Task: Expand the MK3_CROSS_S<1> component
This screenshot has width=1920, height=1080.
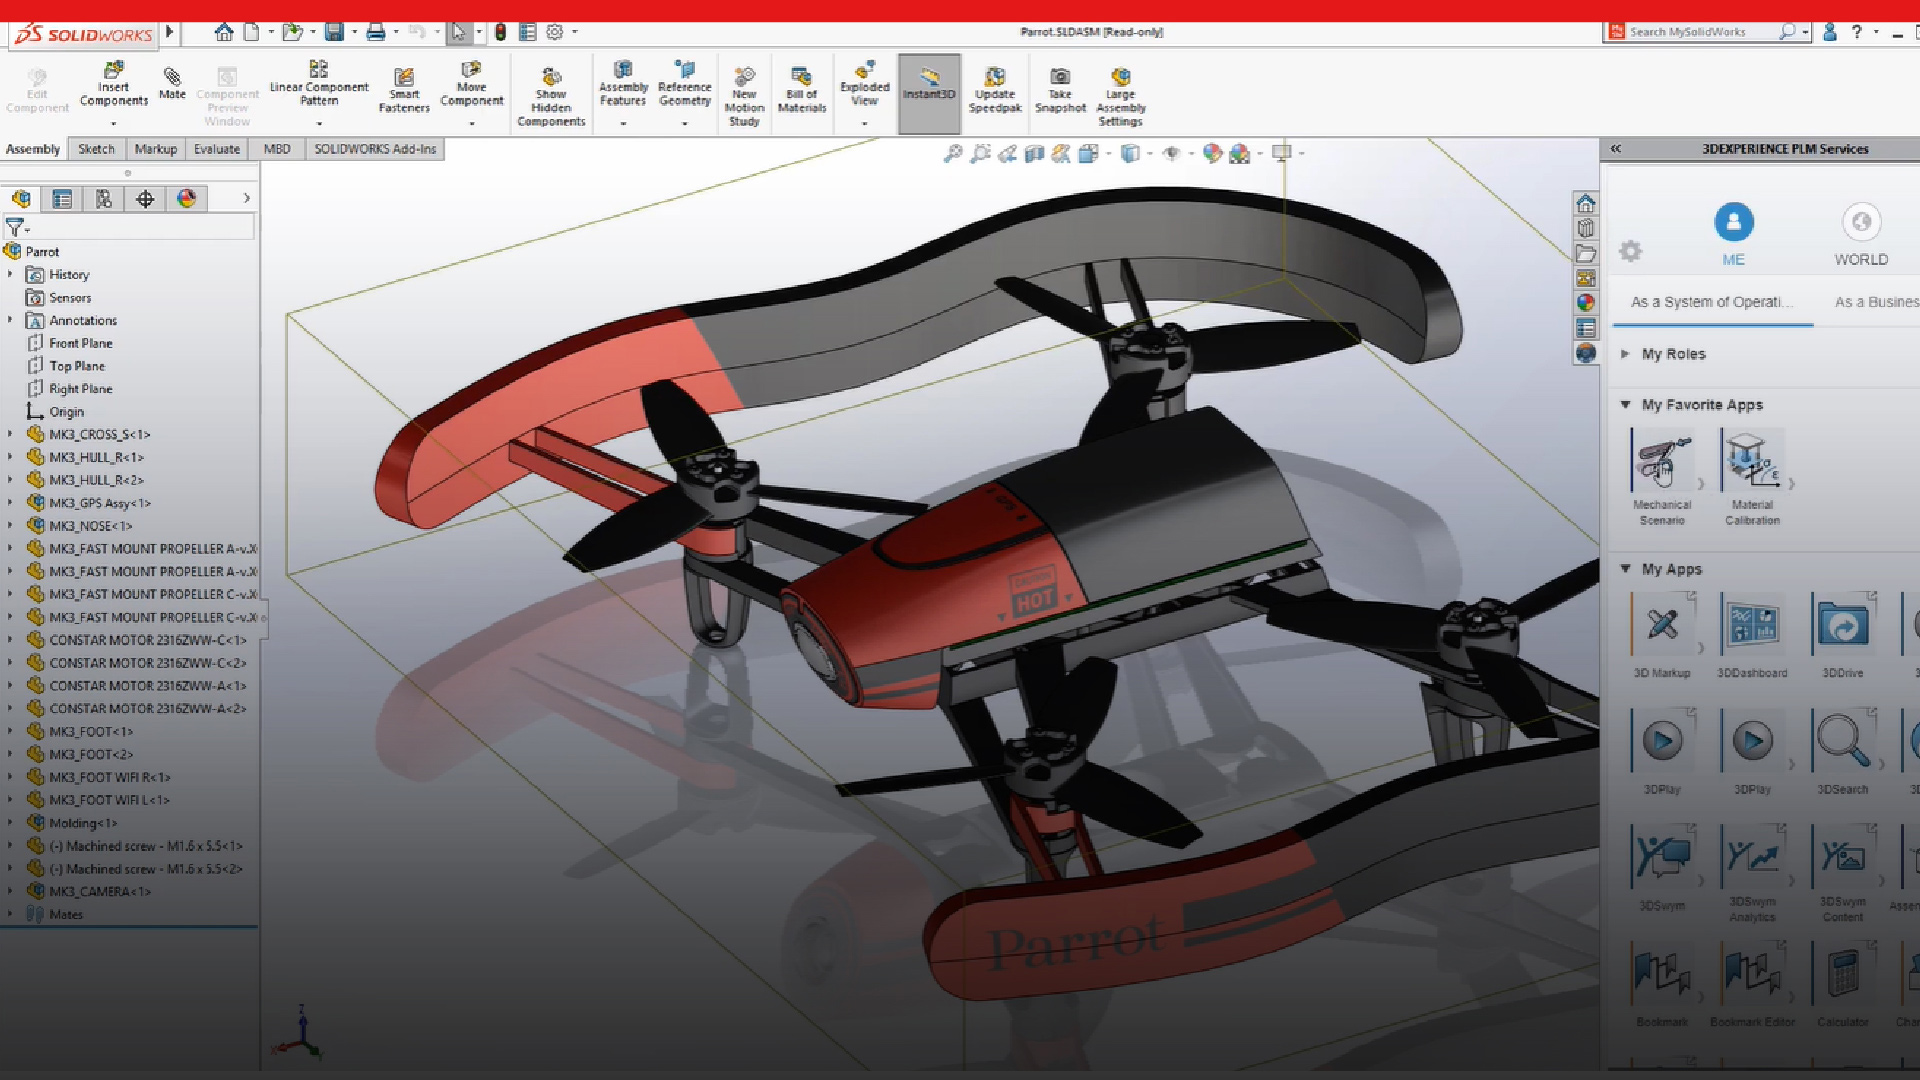Action: tap(10, 434)
